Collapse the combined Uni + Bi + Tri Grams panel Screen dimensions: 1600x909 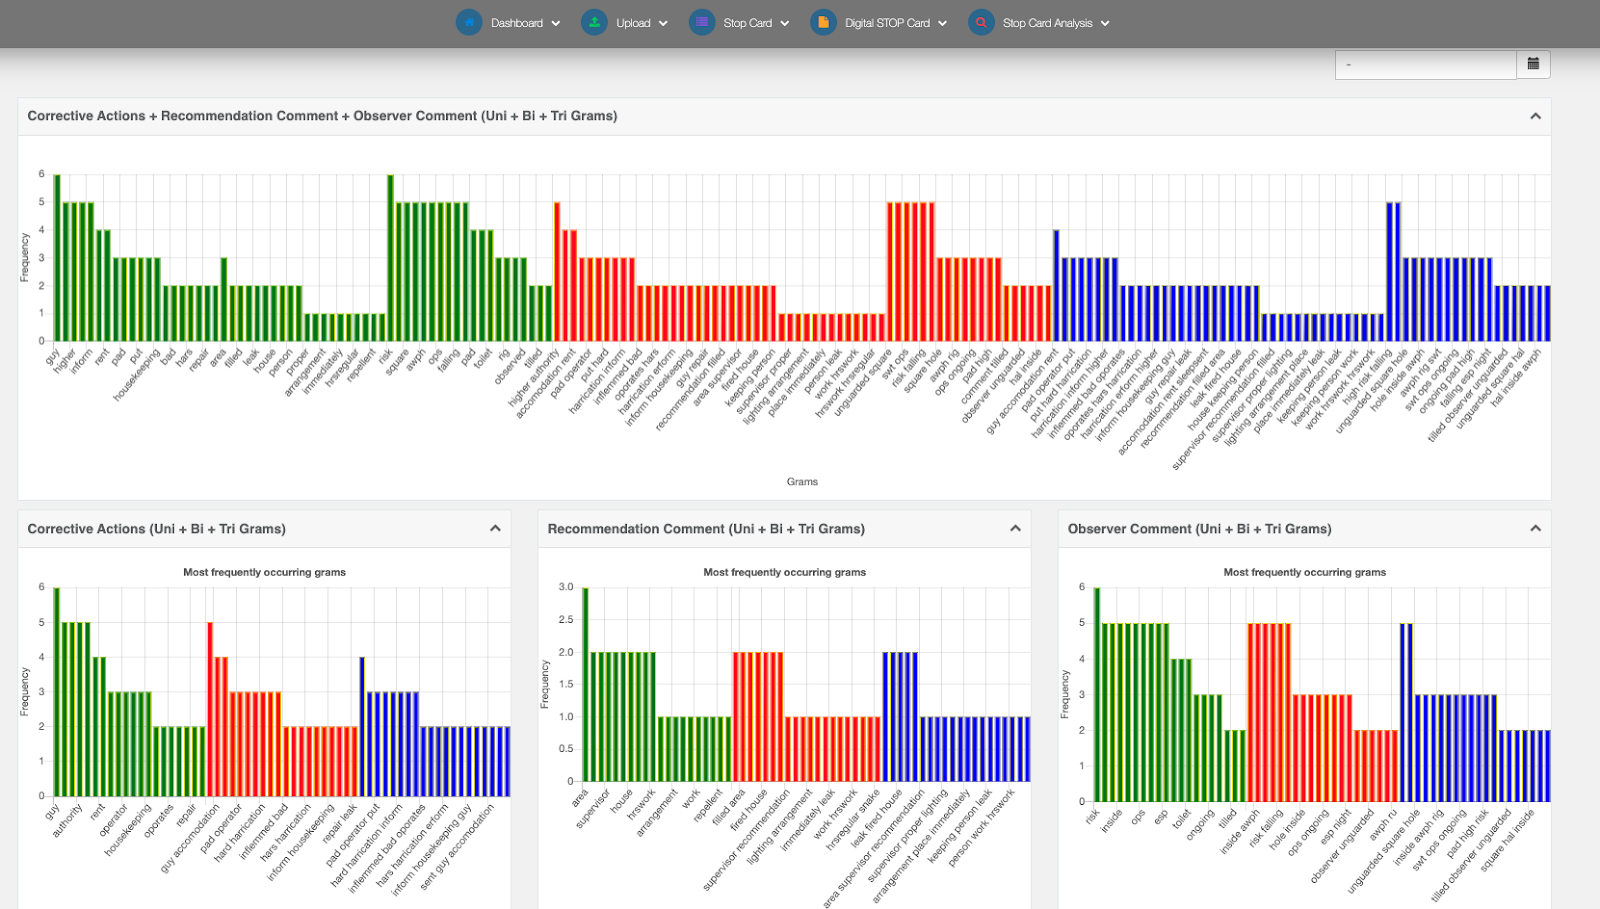[1535, 116]
